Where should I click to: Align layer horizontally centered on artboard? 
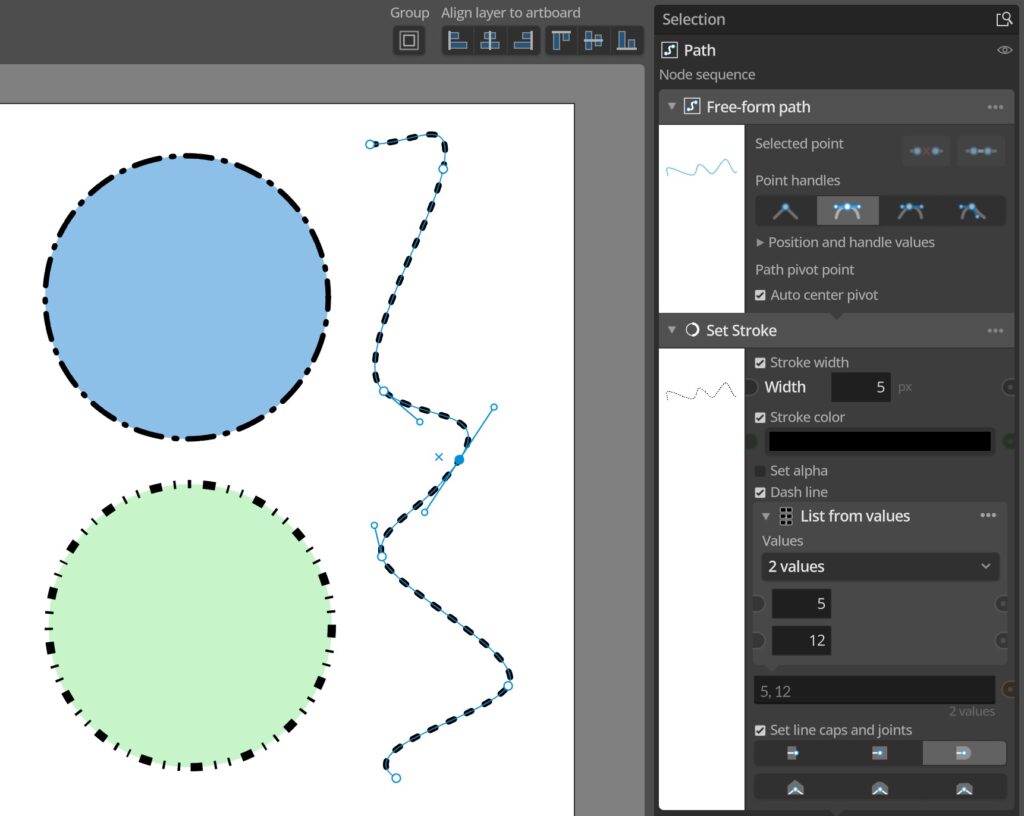click(490, 40)
